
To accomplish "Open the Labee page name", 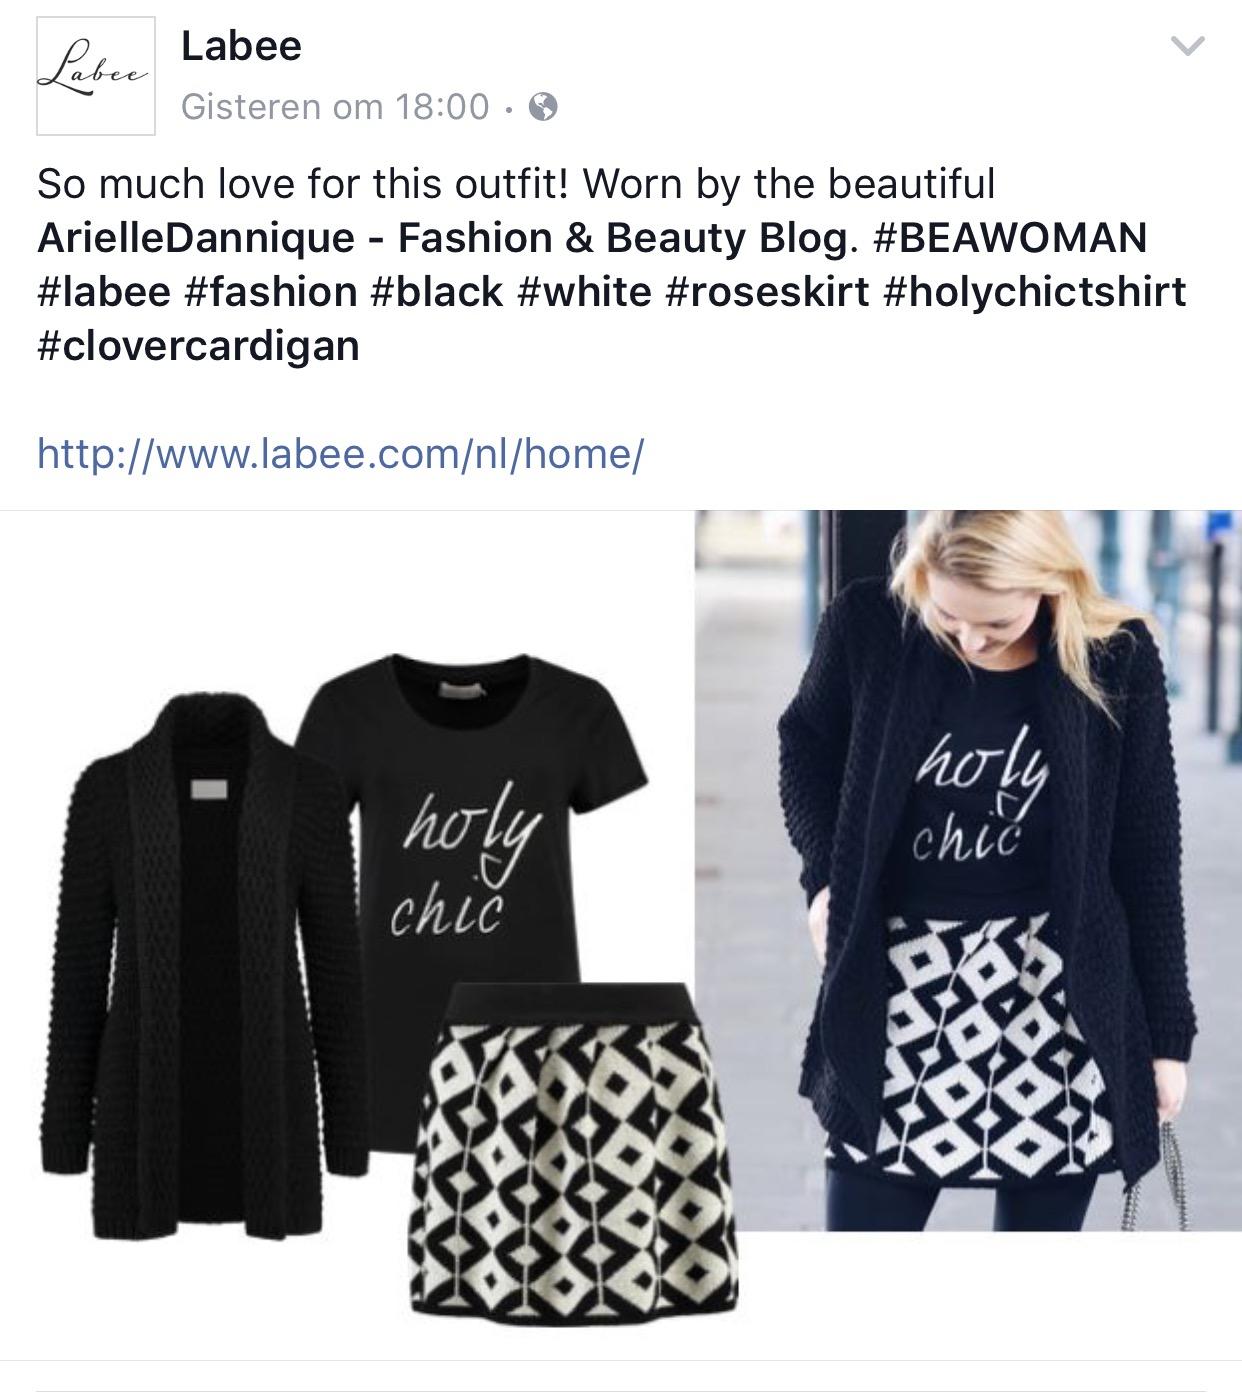I will click(241, 46).
